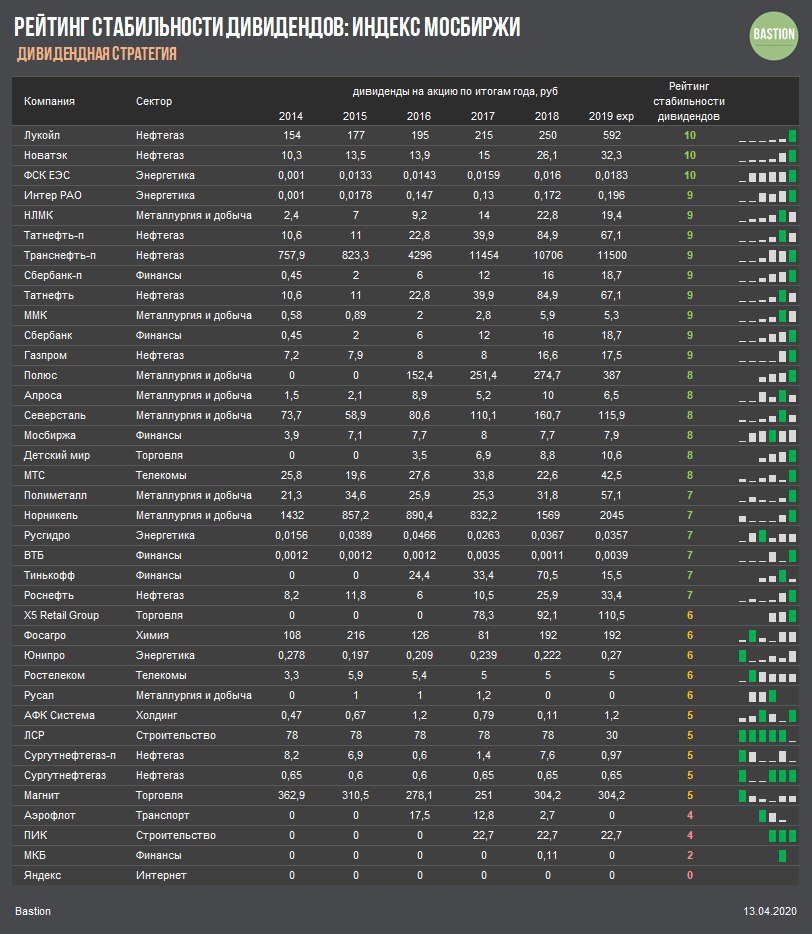
Task: Click the Юнипро company name
Action: click(x=44, y=656)
